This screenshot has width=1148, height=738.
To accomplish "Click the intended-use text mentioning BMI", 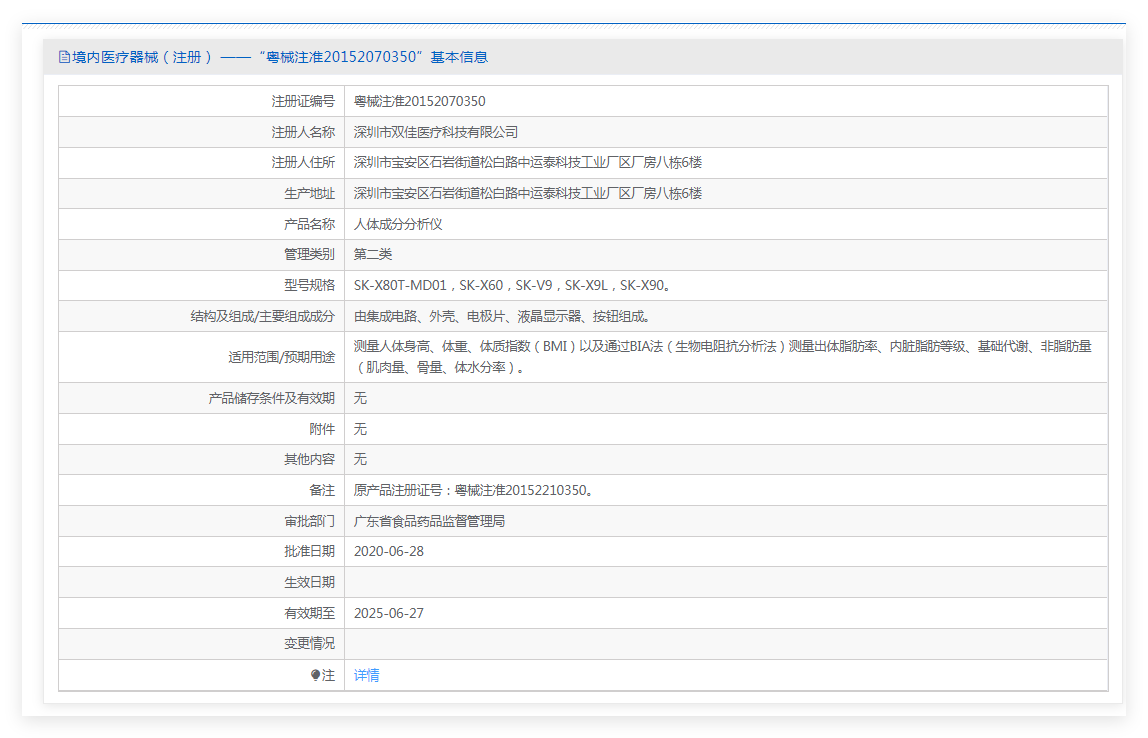I will tap(723, 357).
